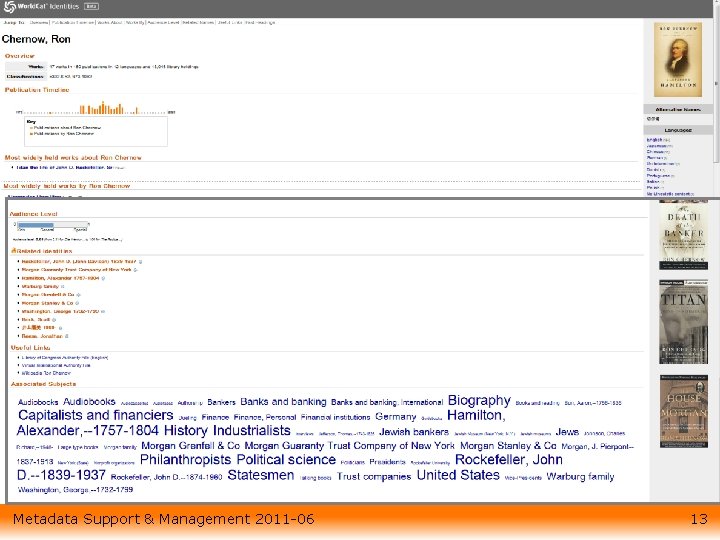Click the Beta badge in the header
This screenshot has height=540, width=720.
click(x=91, y=6)
